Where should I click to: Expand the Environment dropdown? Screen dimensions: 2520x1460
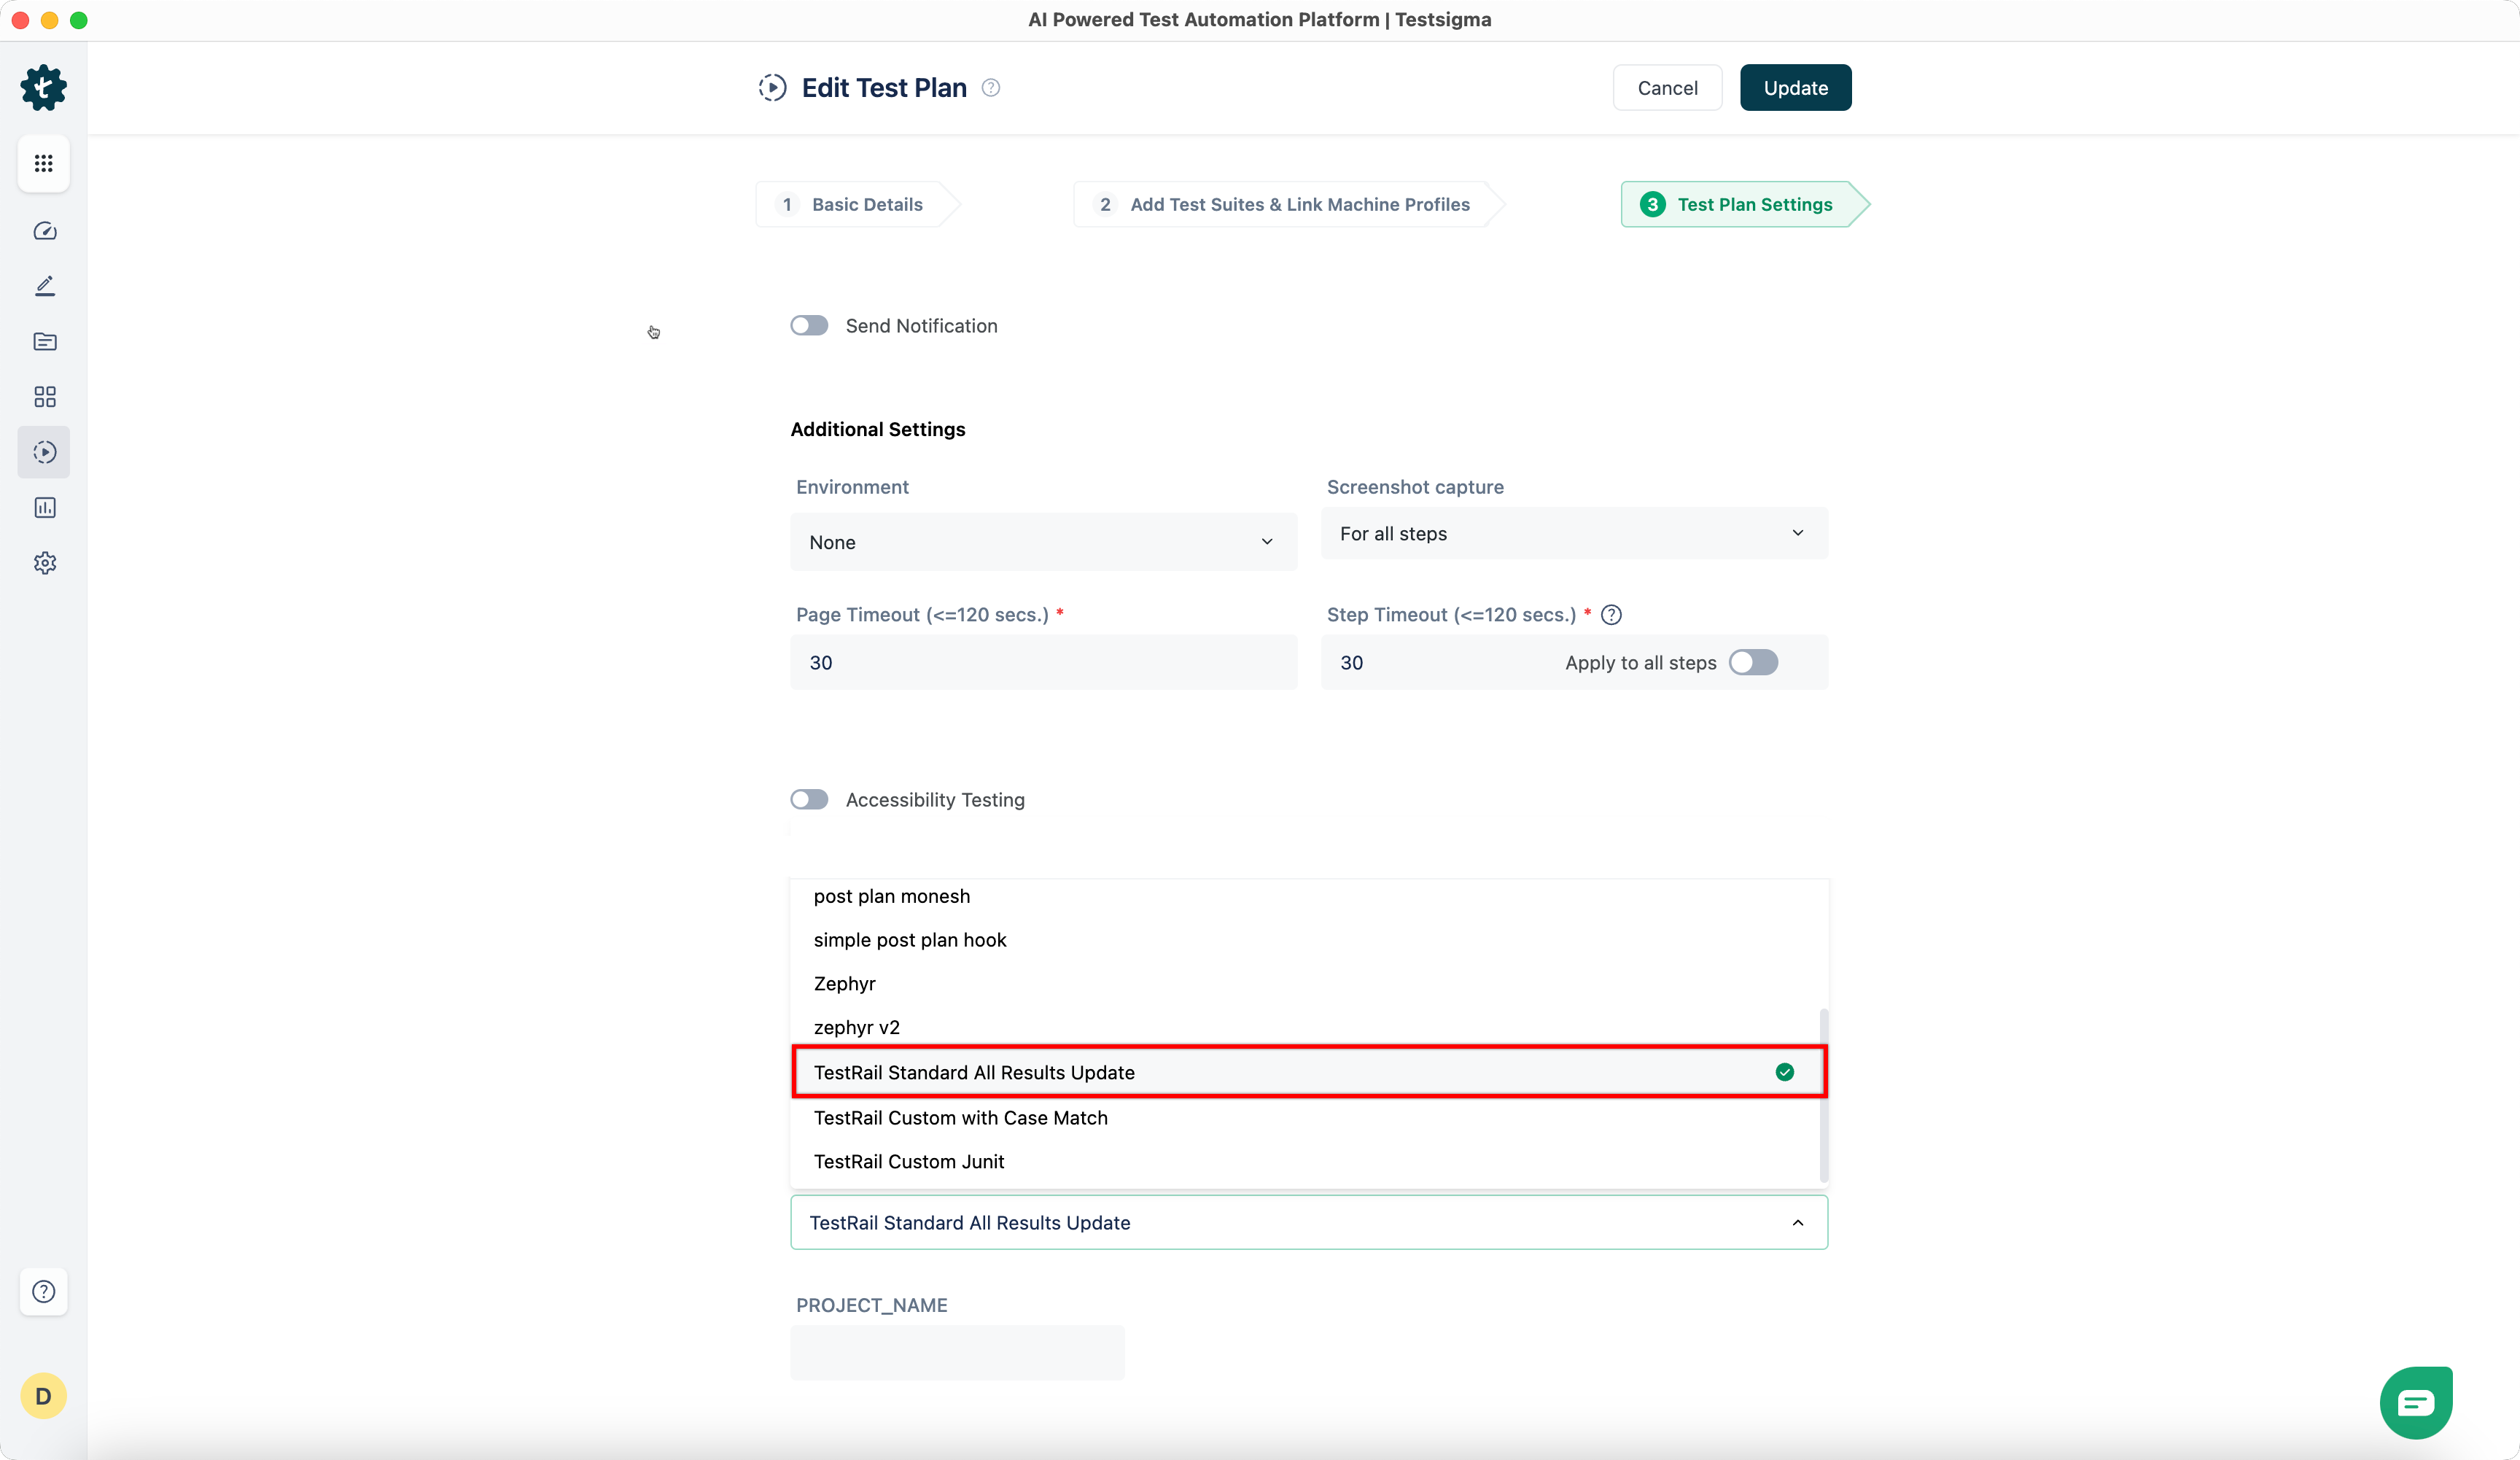coord(1043,542)
